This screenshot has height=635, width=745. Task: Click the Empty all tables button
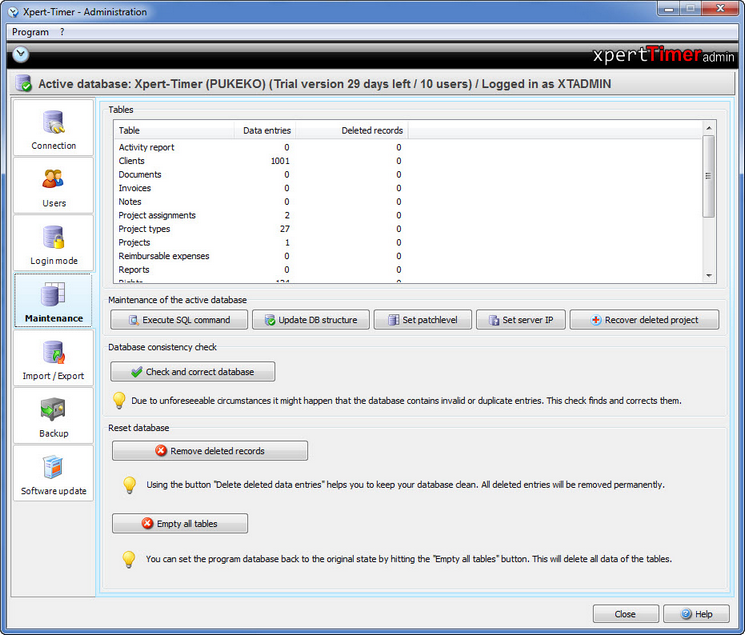(180, 523)
